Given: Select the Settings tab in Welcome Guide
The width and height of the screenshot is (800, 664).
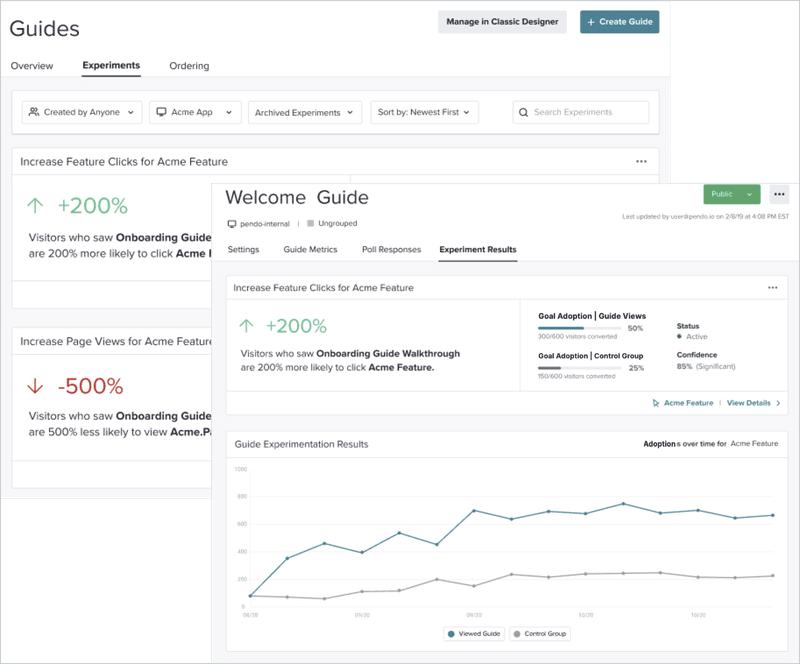Looking at the screenshot, I should tap(243, 249).
